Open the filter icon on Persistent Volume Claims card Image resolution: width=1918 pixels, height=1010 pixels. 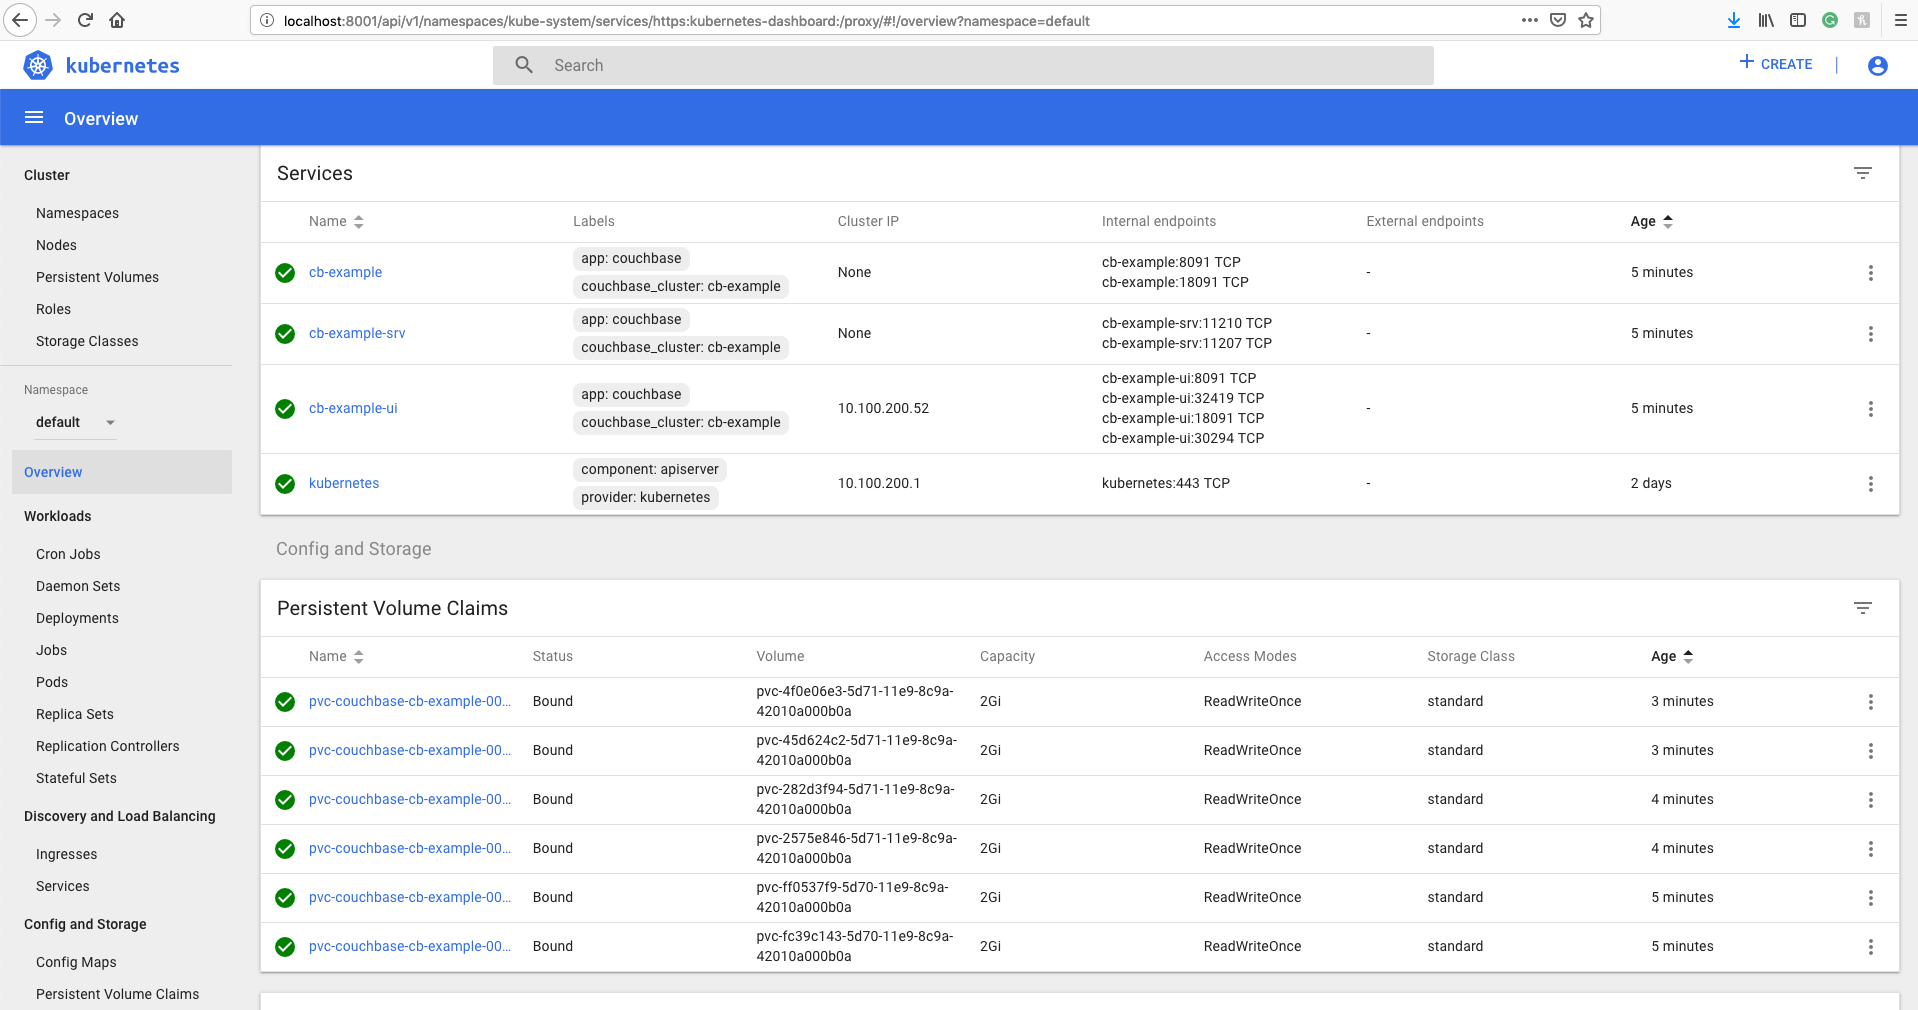1862,607
